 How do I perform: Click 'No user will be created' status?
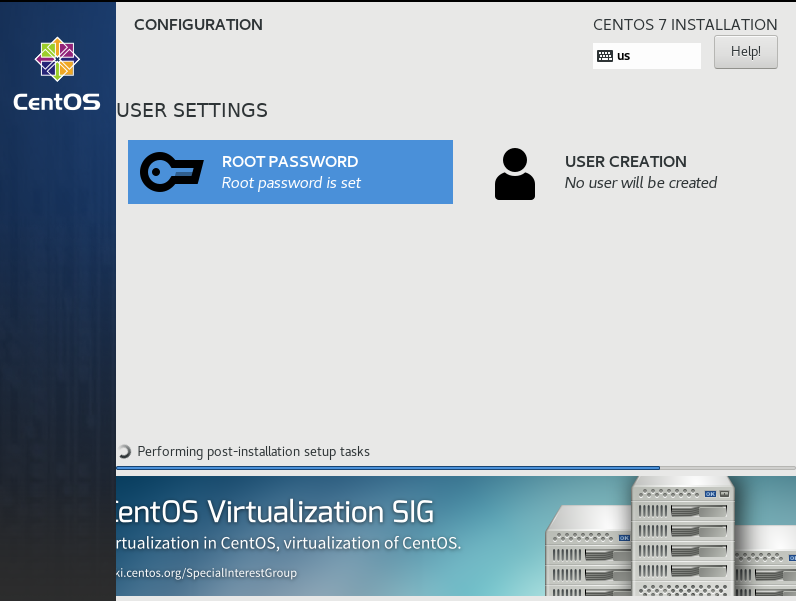[x=640, y=183]
